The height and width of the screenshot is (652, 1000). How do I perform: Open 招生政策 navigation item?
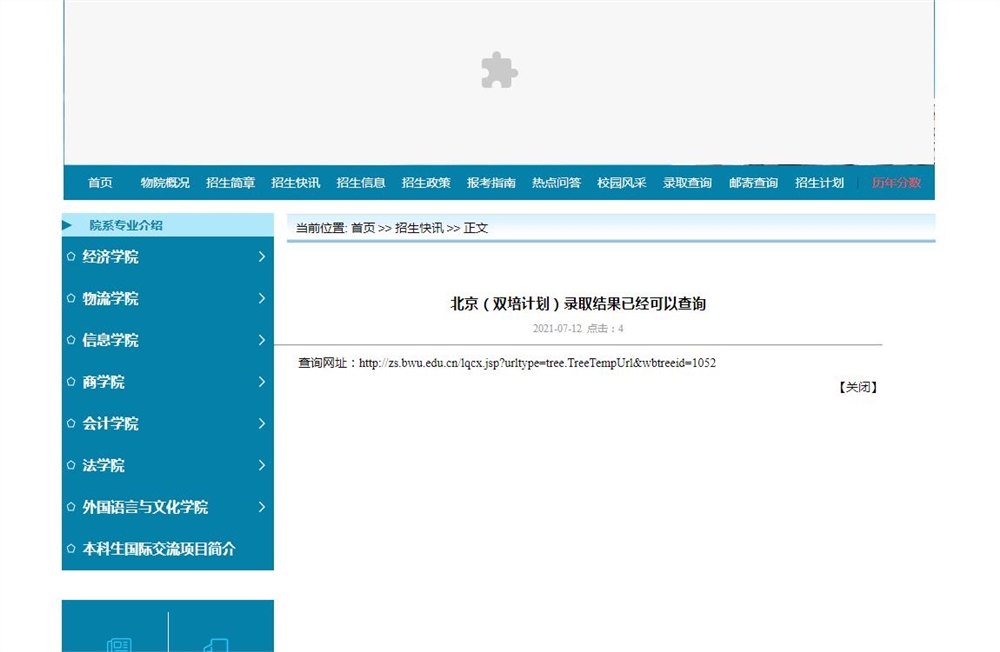click(426, 183)
